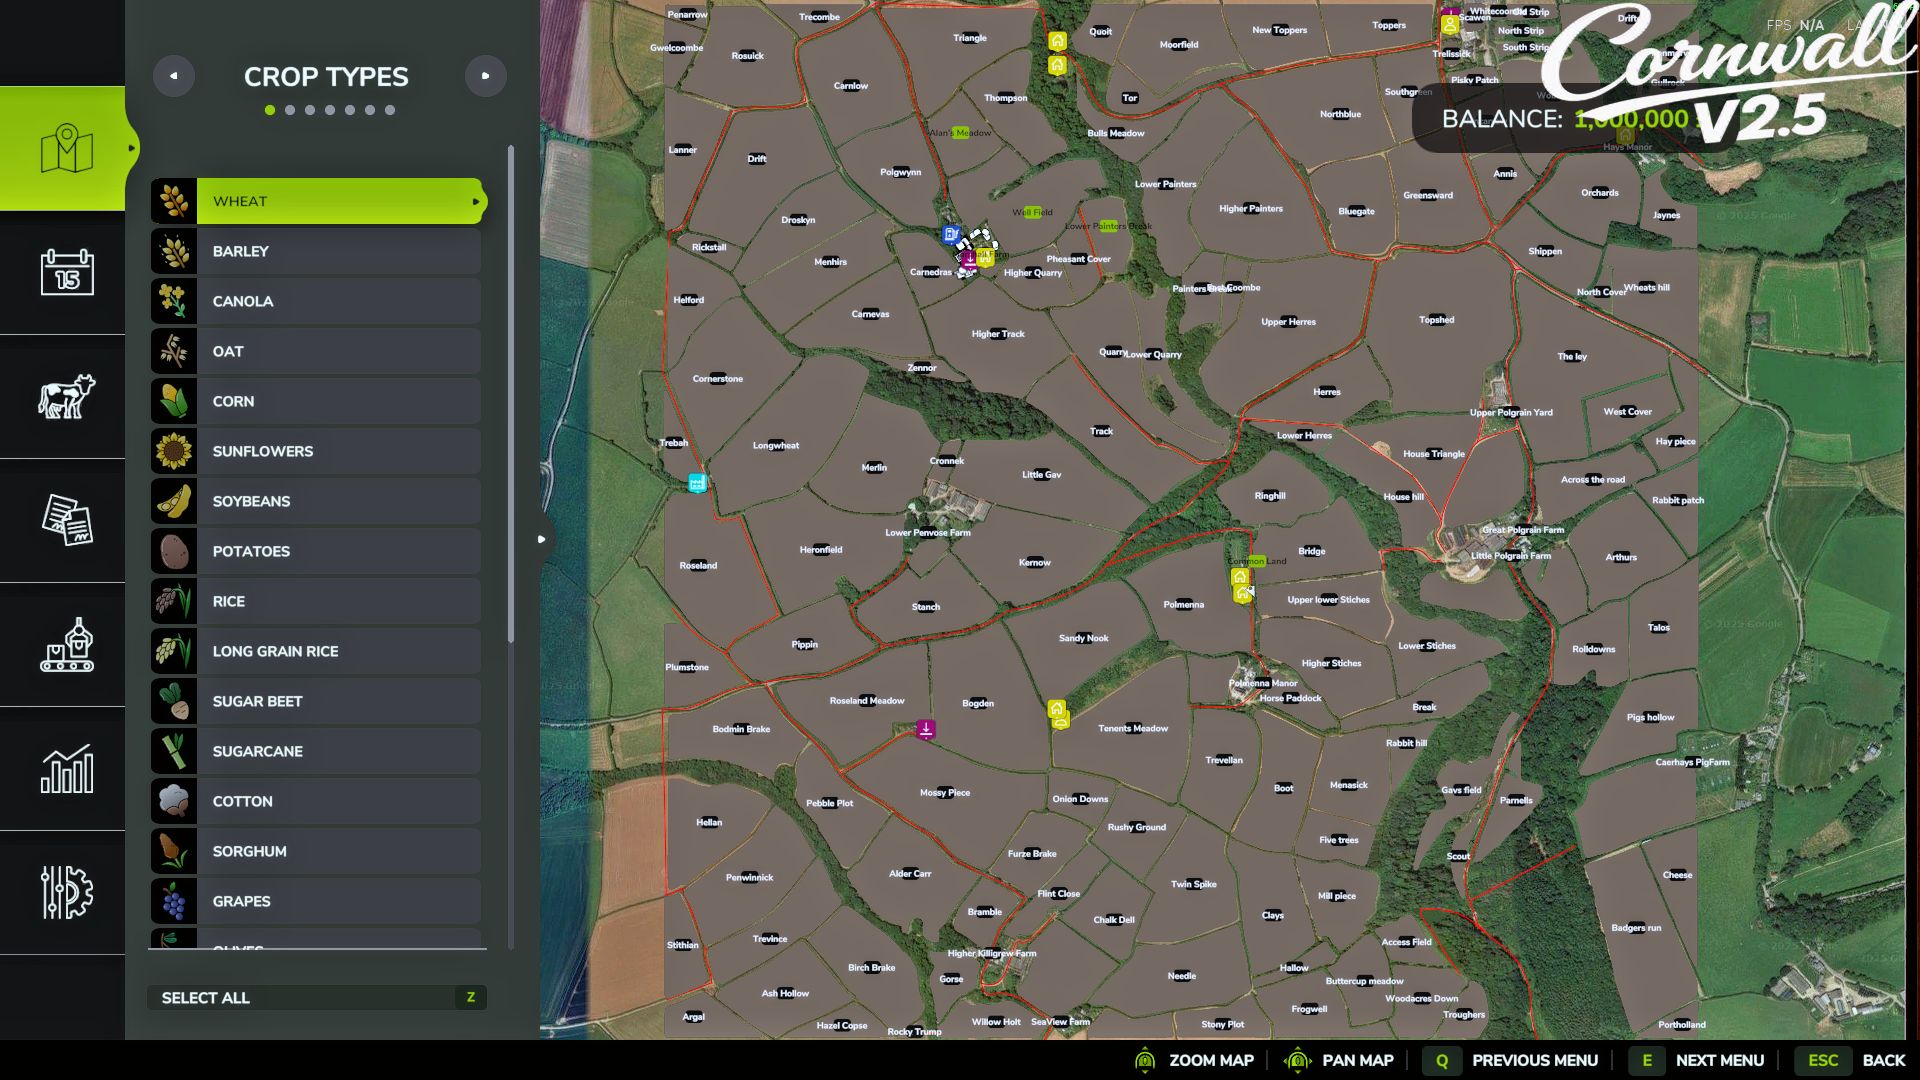Click Next Menu E button

coord(1696,1060)
